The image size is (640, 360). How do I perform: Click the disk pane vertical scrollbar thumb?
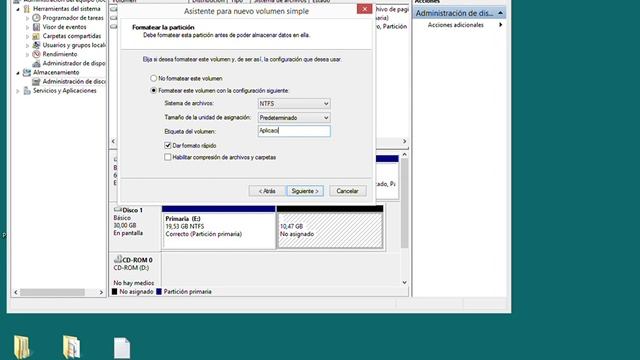(x=404, y=203)
